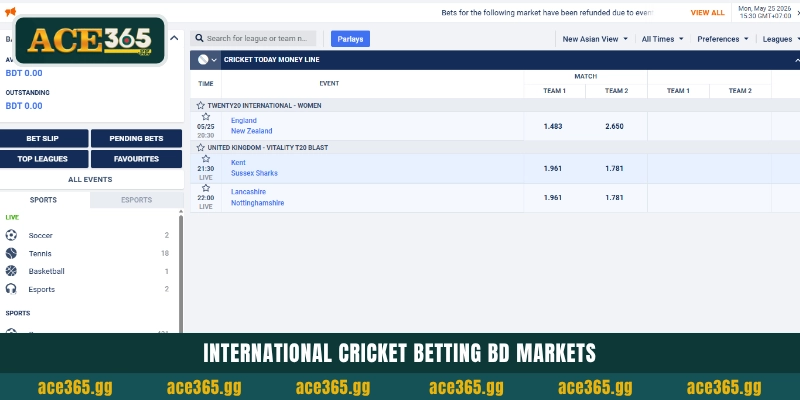Click the Parlays button
Image resolution: width=800 pixels, height=400 pixels.
click(350, 39)
